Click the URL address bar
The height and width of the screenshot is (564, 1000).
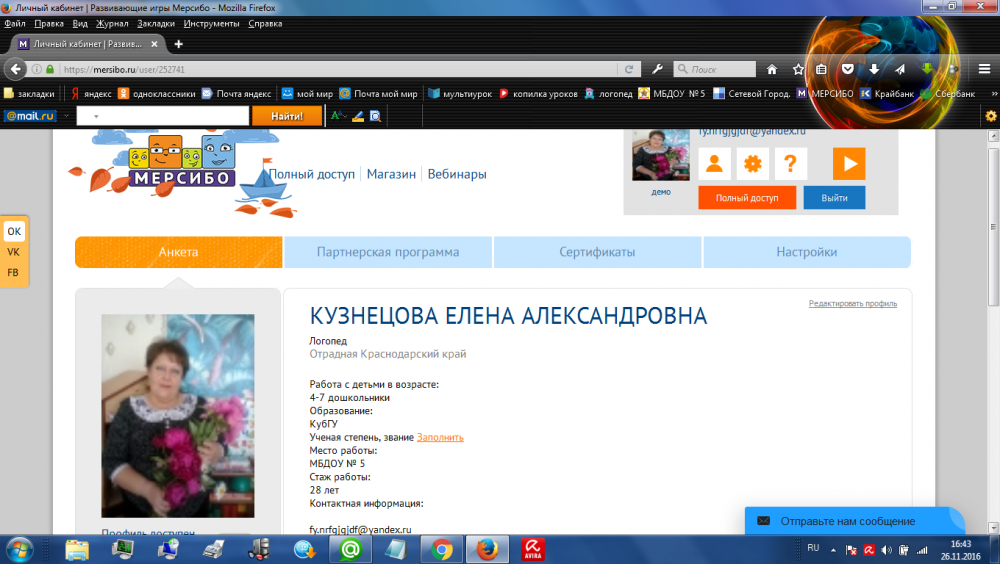pyautogui.click(x=338, y=69)
